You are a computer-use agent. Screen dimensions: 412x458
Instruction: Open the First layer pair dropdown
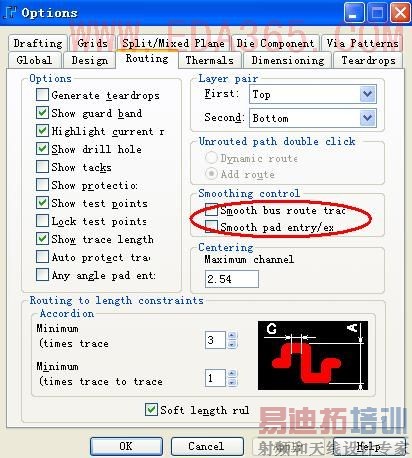tap(368, 94)
